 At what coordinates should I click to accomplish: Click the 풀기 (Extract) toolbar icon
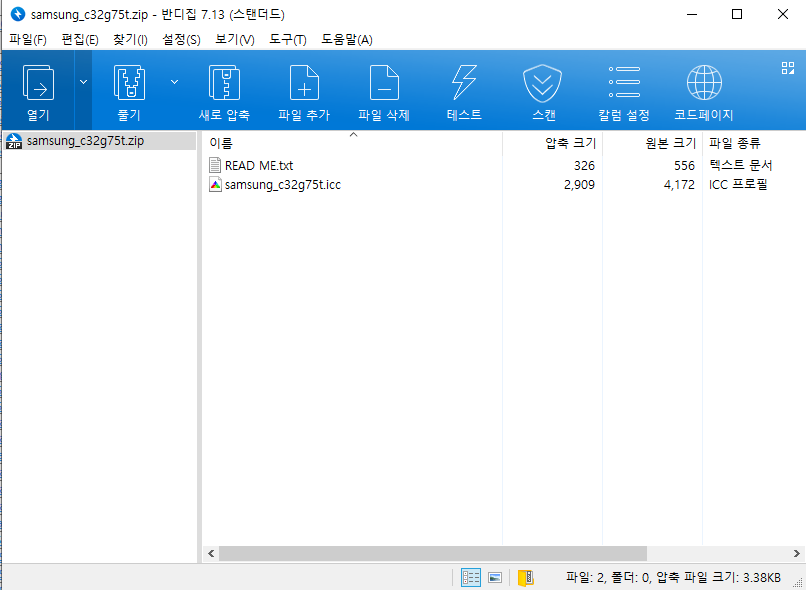coord(129,82)
